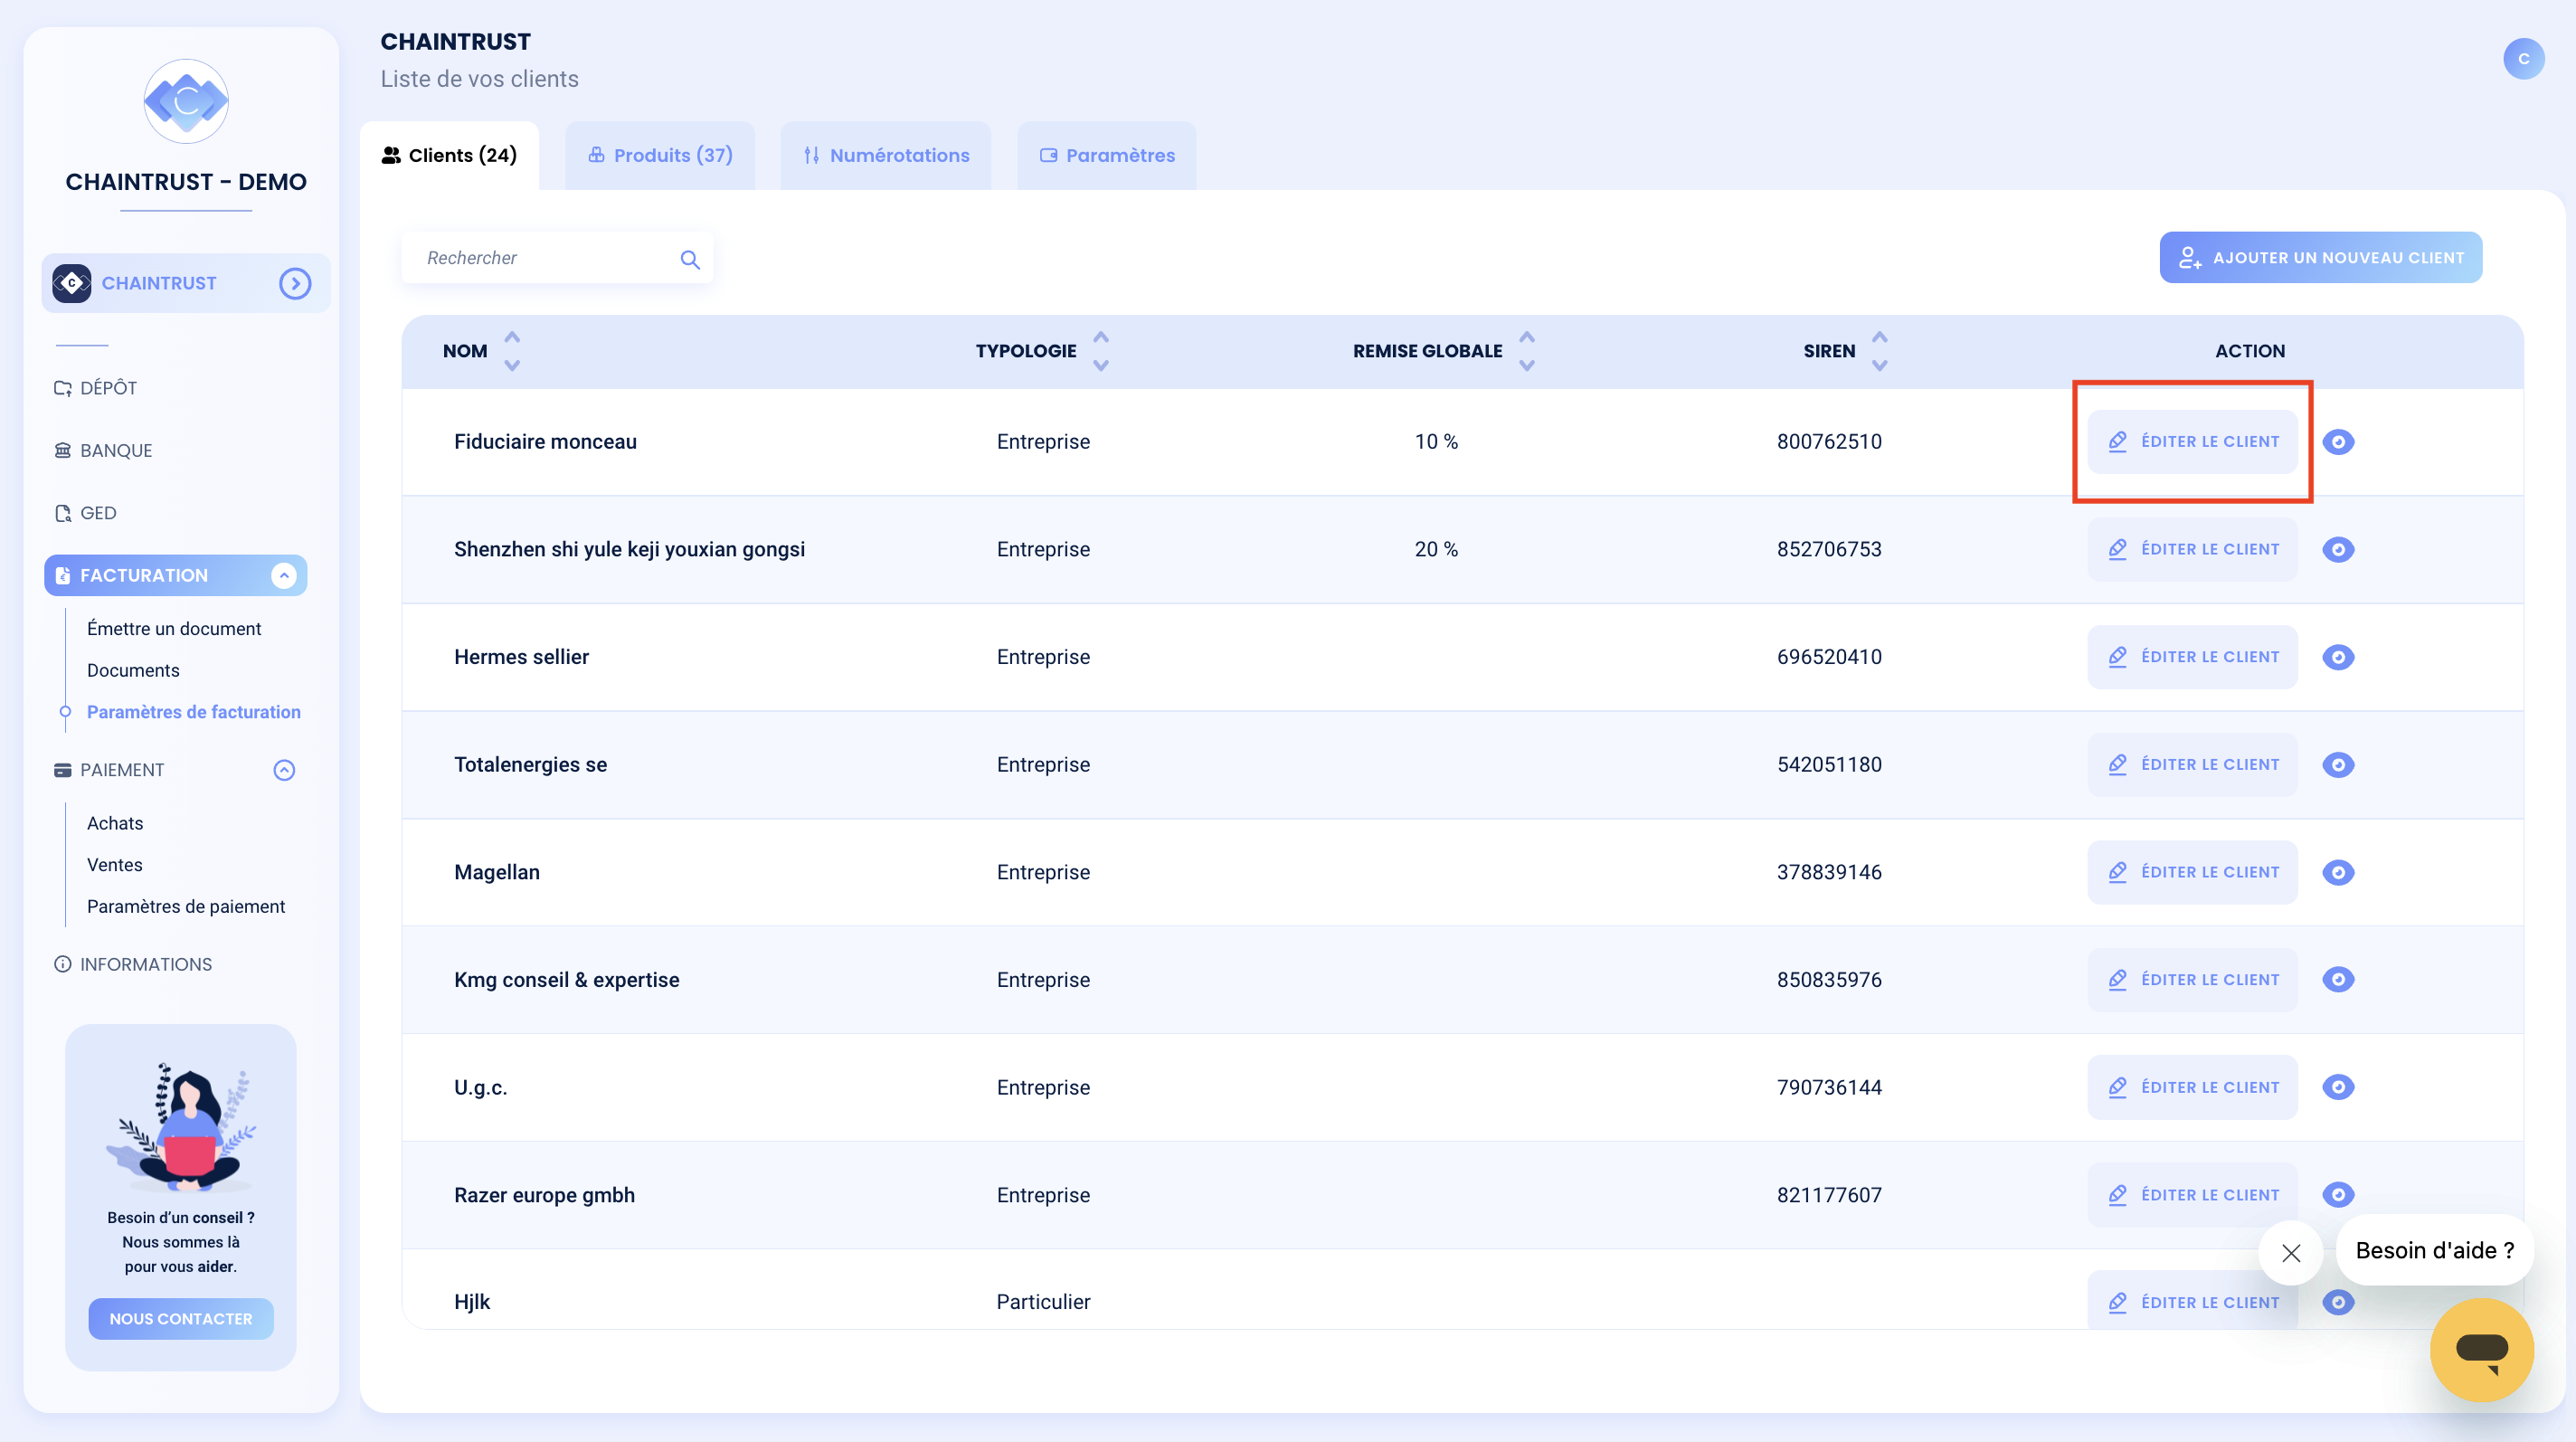Click the Paiement card icon
The image size is (2576, 1442).
pyautogui.click(x=62, y=770)
